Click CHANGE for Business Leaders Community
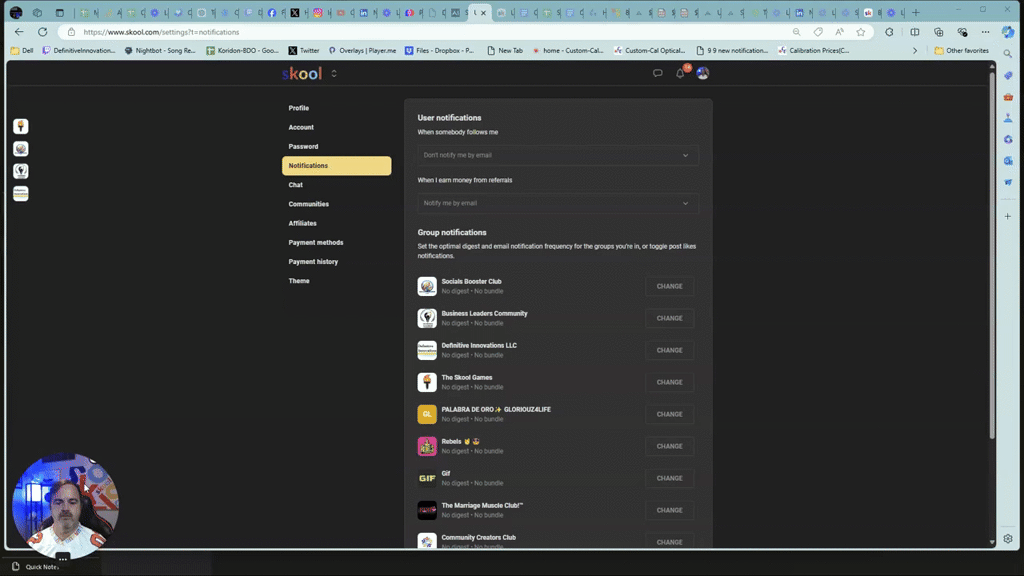The image size is (1024, 576). [x=669, y=317]
